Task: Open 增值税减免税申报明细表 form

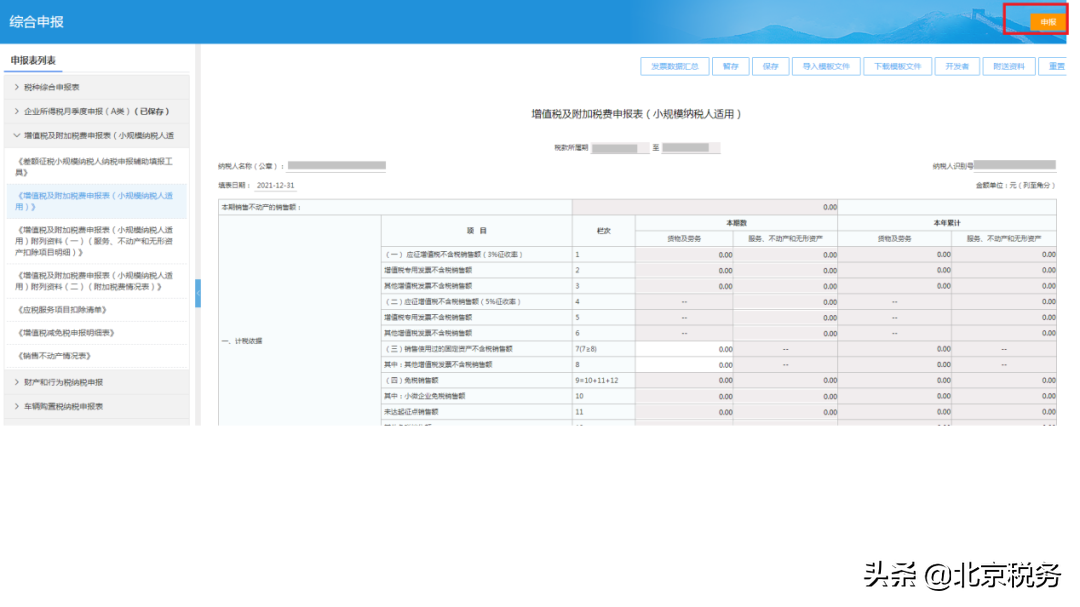Action: click(96, 333)
